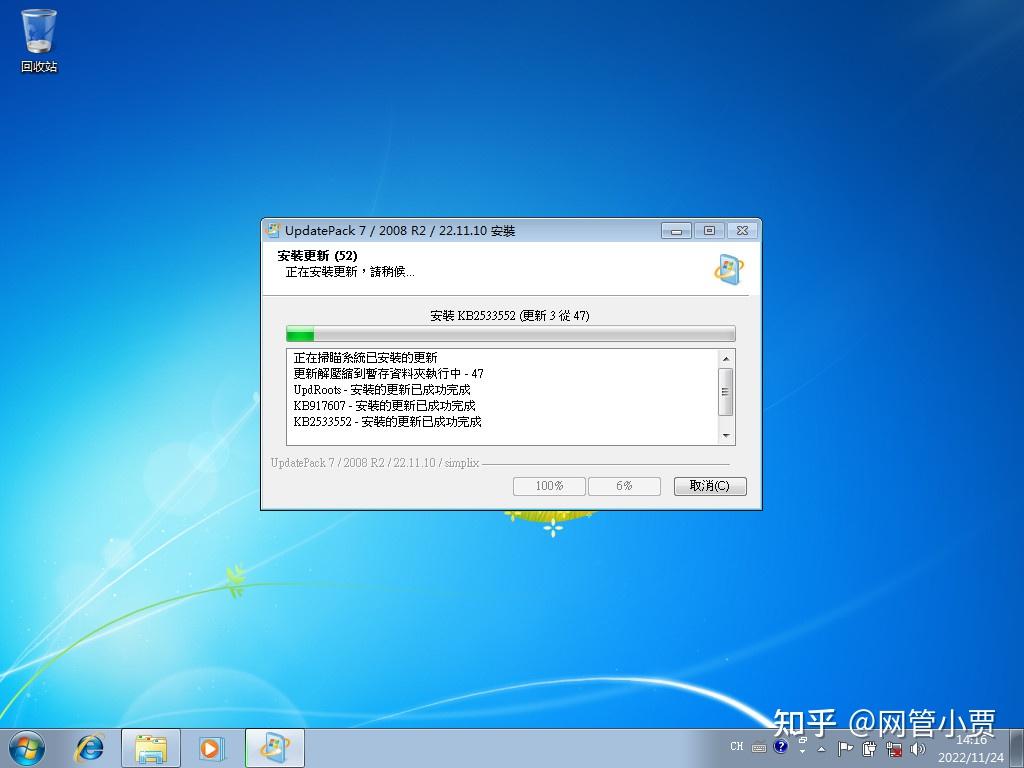The image size is (1024, 768).
Task: Select the KB917607 log line
Action: point(385,406)
